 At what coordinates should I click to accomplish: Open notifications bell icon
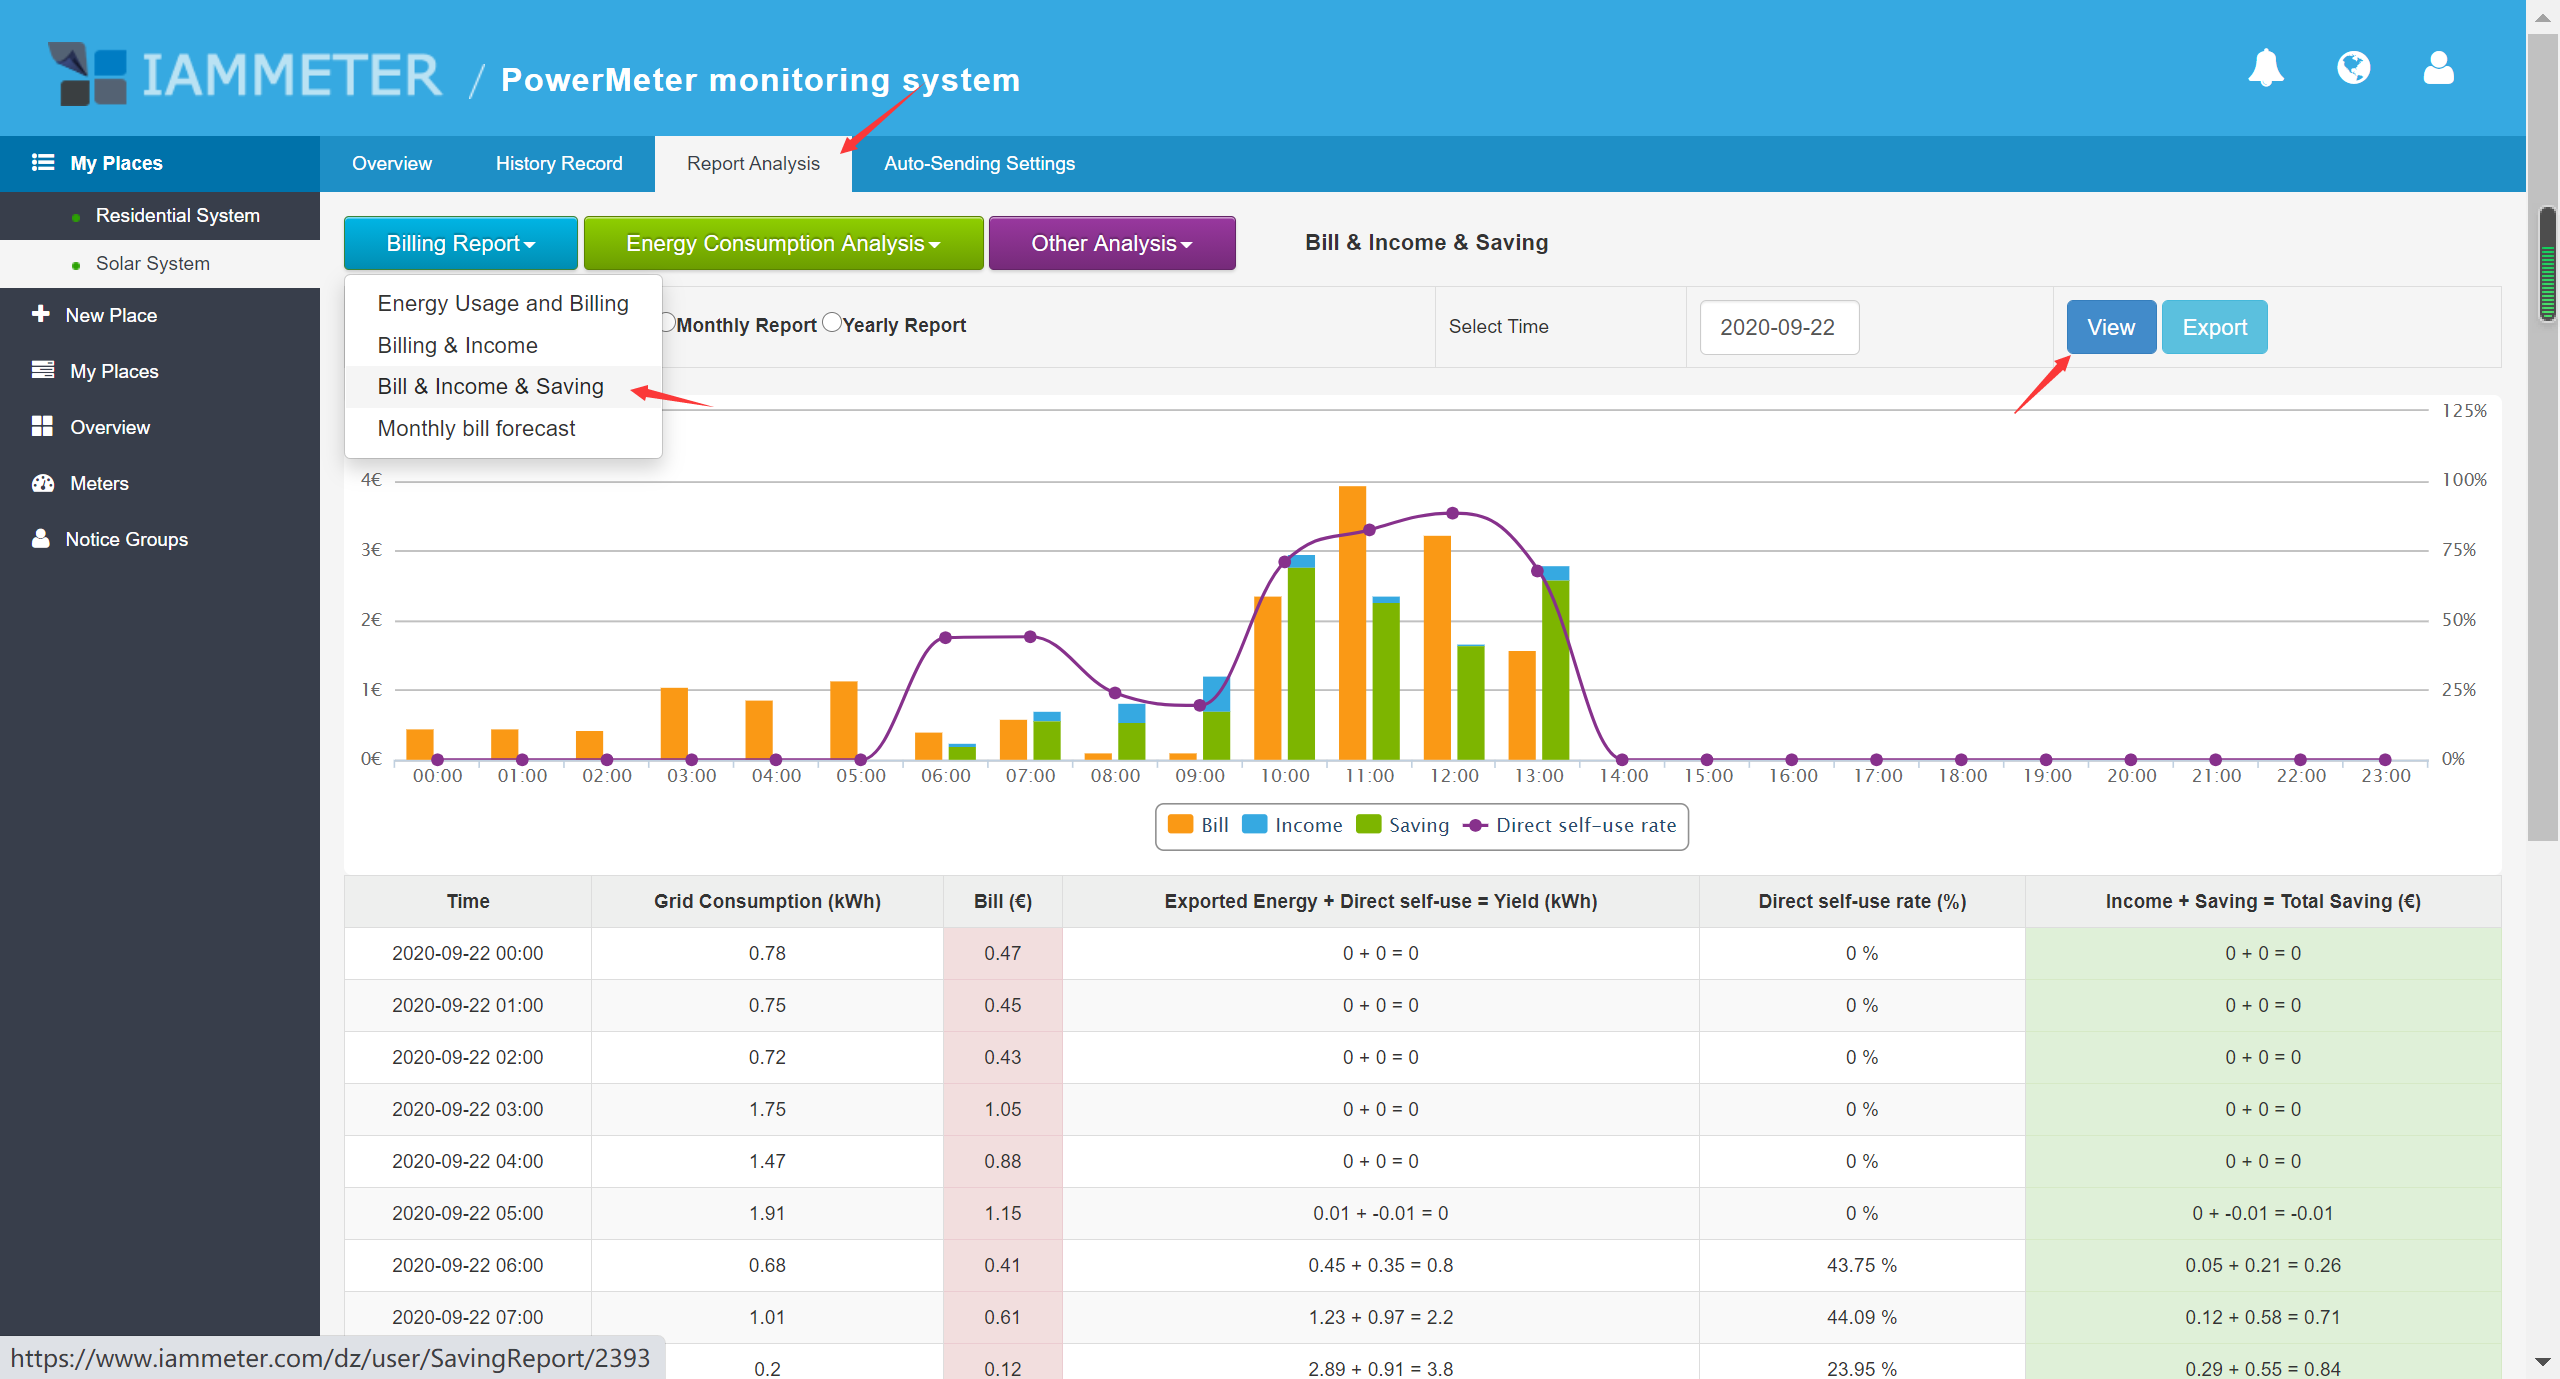[x=2267, y=68]
